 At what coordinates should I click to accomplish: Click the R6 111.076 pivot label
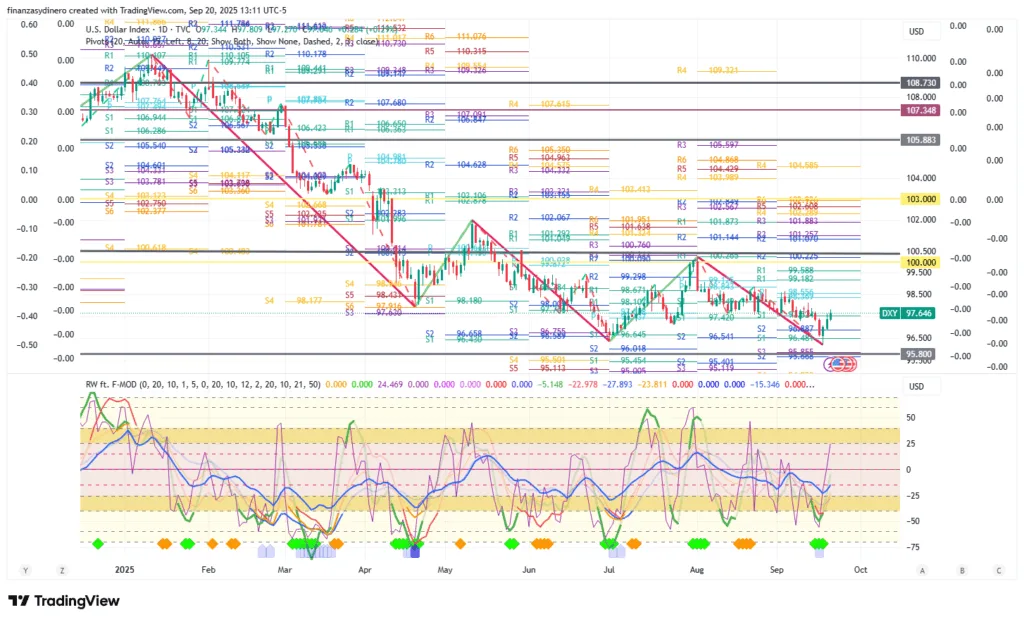tap(455, 37)
